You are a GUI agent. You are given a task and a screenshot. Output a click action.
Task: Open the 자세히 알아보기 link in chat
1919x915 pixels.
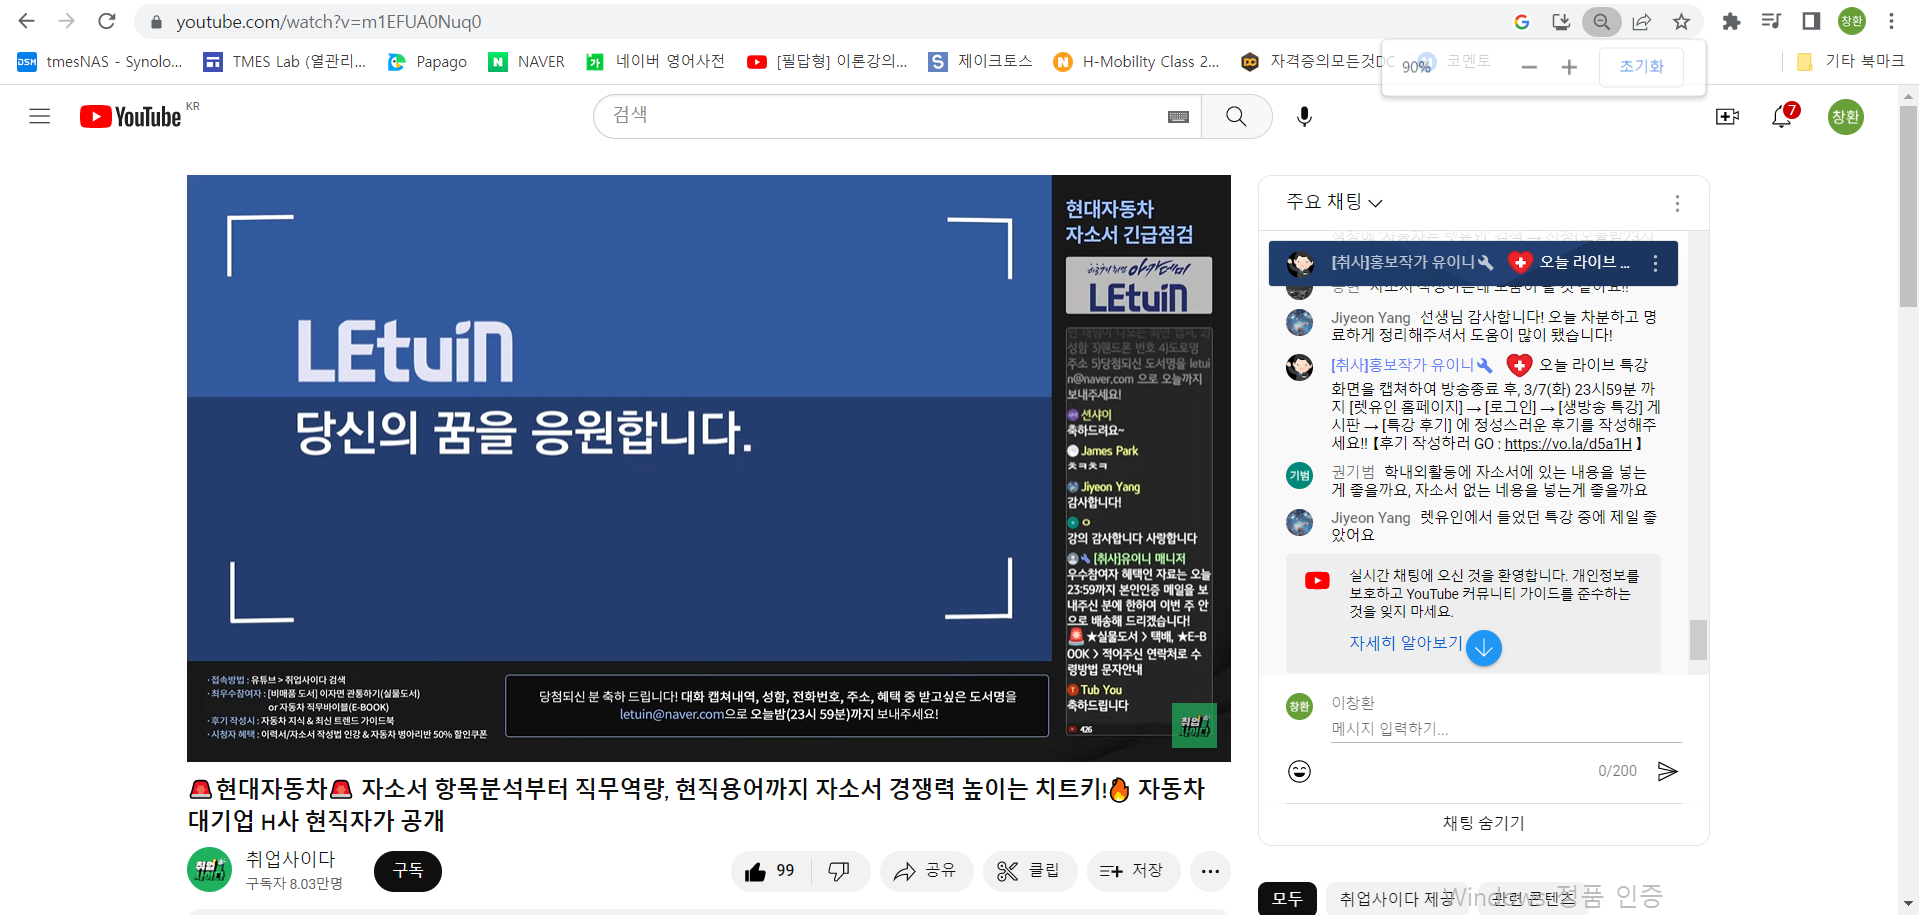[1405, 643]
